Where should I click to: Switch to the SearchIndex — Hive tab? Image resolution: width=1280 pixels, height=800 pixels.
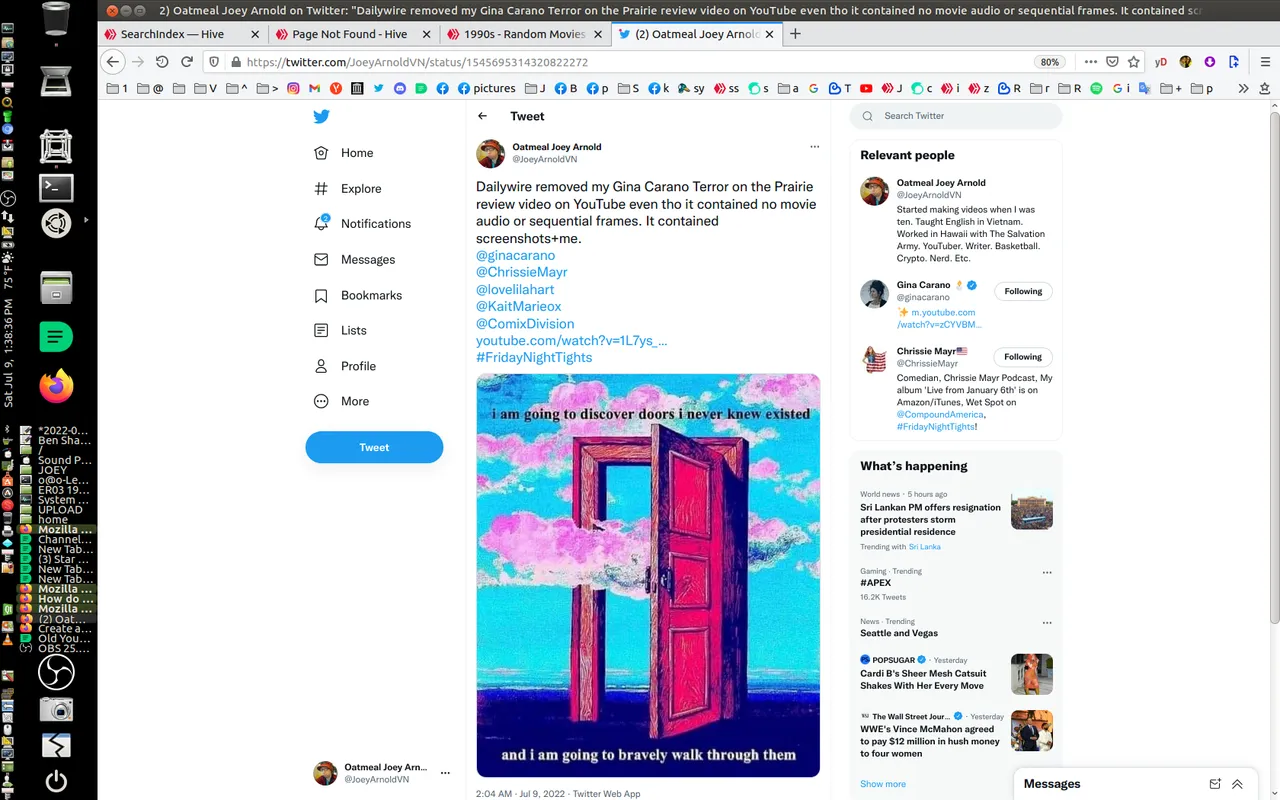pyautogui.click(x=172, y=34)
